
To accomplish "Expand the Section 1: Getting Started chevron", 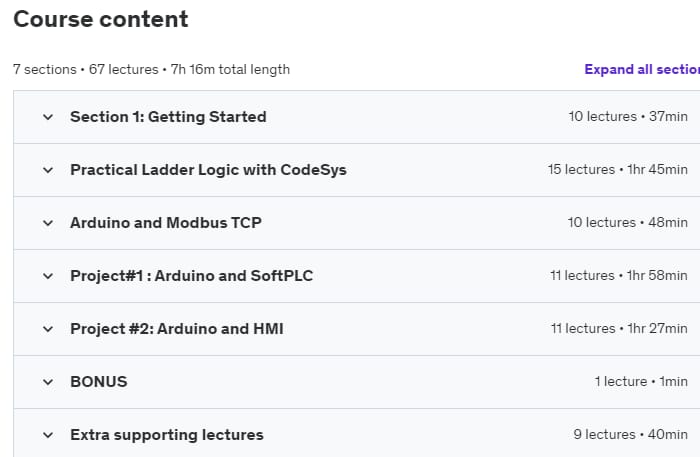I will (x=47, y=117).
